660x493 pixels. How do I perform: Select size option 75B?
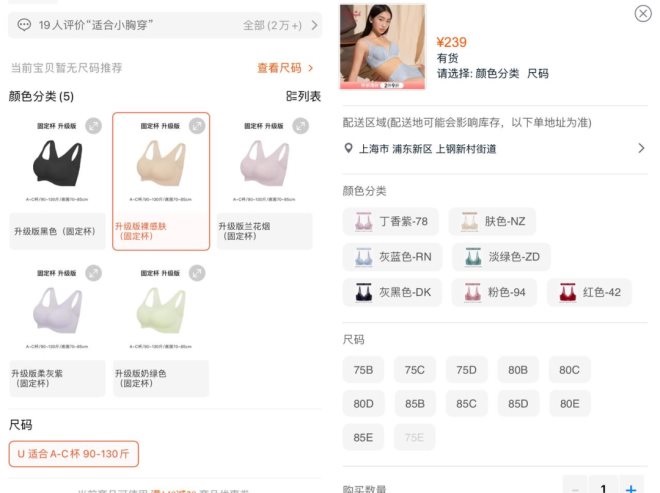click(363, 370)
